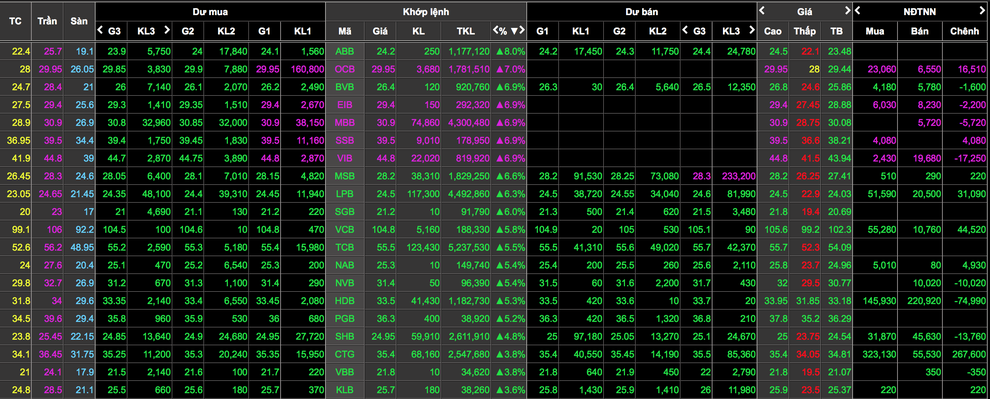Click right chevron after KL3 under Dư bán
This screenshot has width=990, height=399.
(x=752, y=30)
